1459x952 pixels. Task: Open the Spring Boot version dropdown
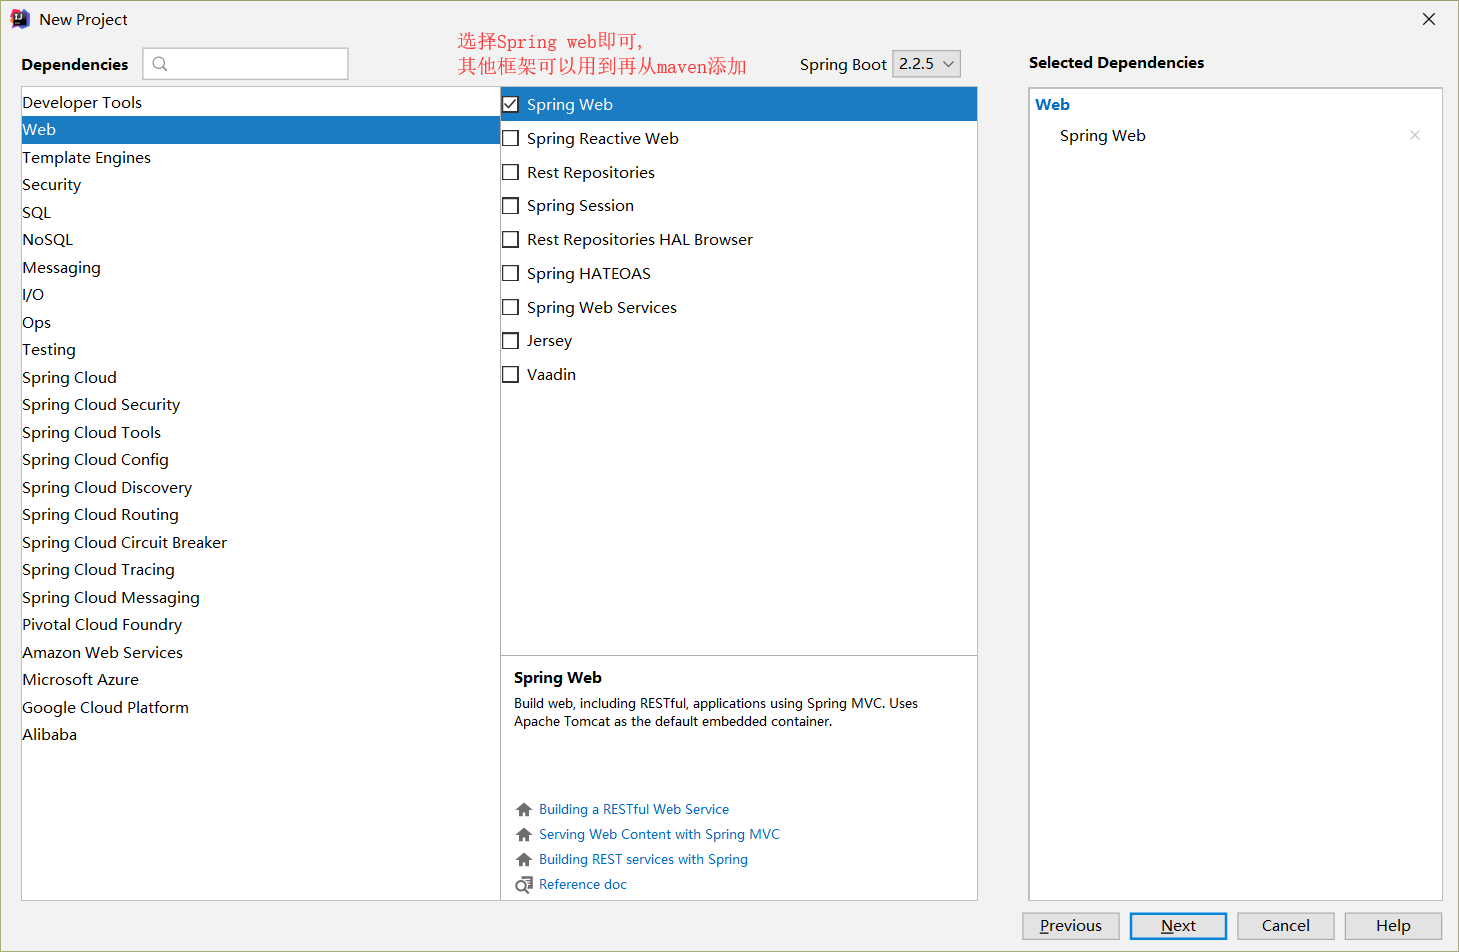pos(926,64)
